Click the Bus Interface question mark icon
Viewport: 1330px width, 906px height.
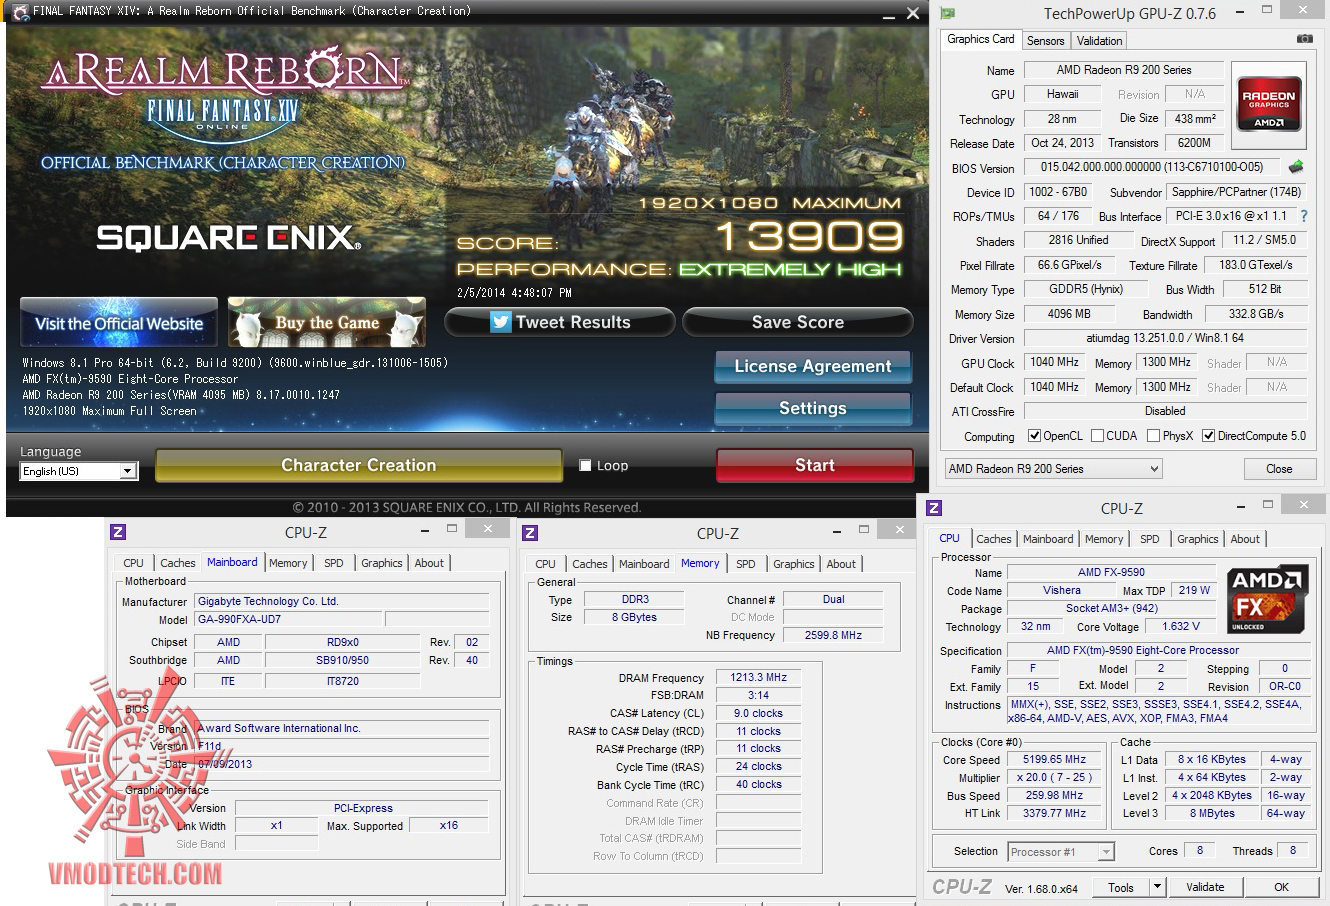click(x=1303, y=216)
